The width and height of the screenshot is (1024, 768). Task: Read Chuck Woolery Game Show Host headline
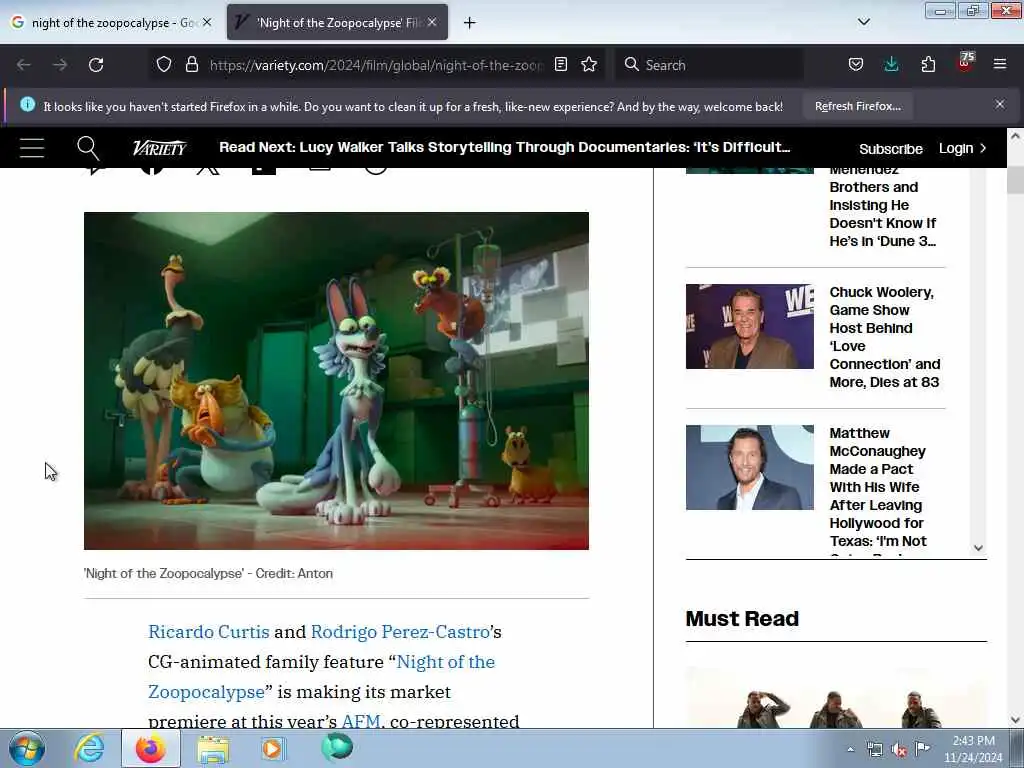click(885, 337)
